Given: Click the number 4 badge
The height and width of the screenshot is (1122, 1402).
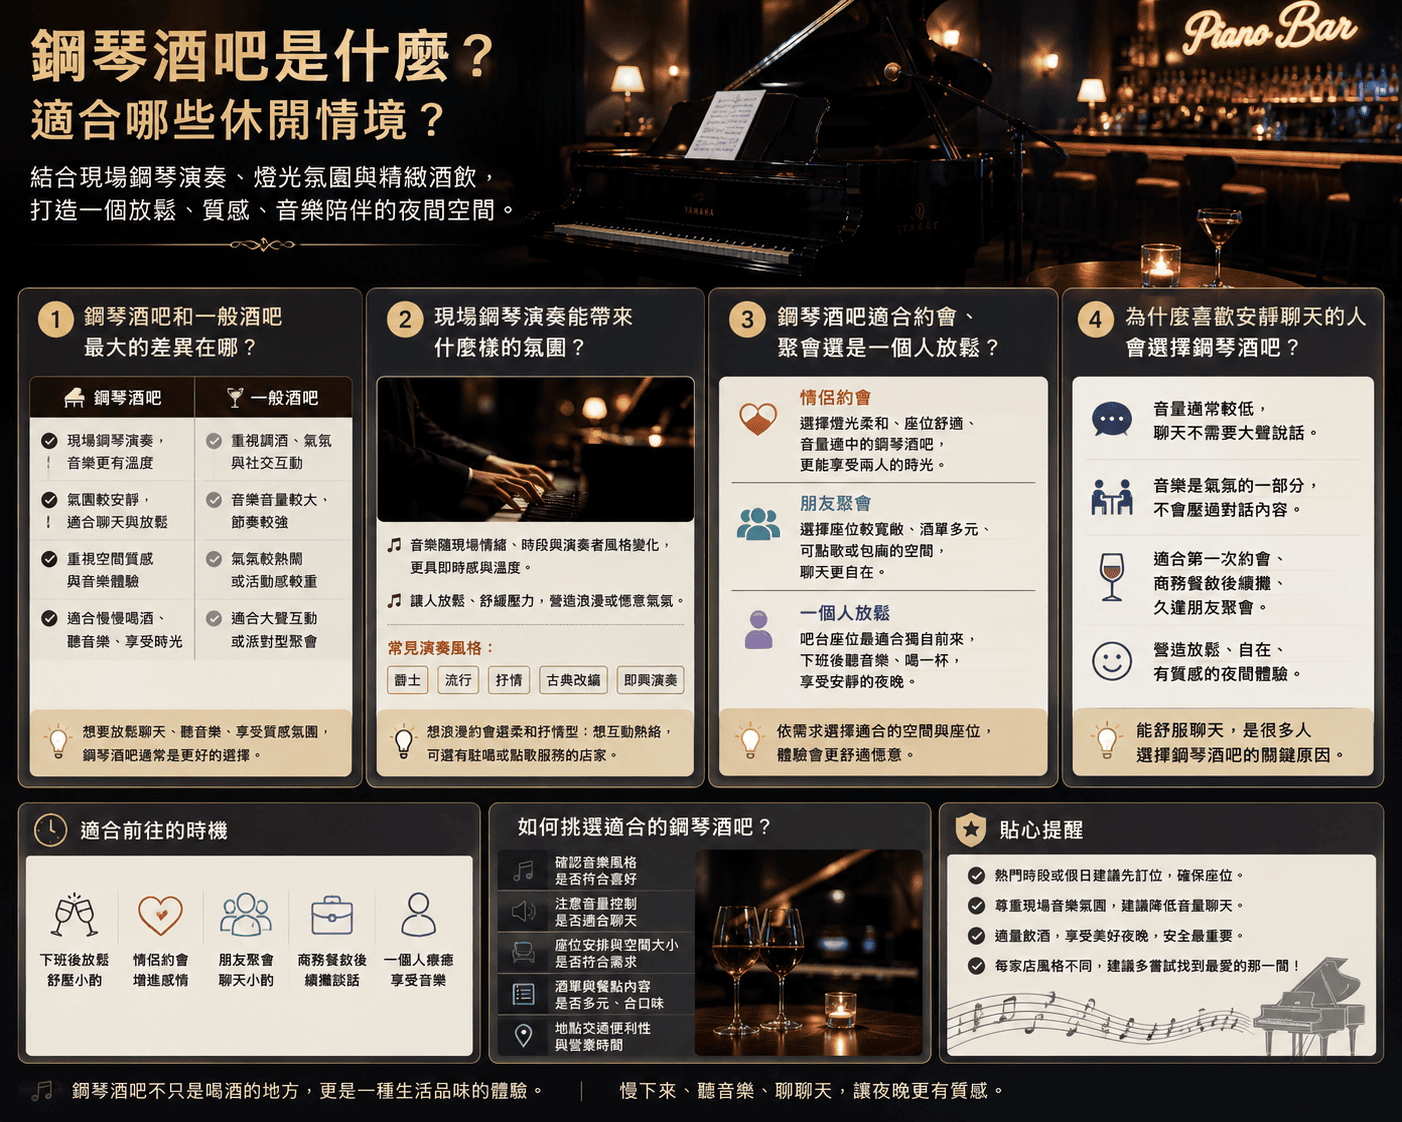Looking at the screenshot, I should (1095, 320).
